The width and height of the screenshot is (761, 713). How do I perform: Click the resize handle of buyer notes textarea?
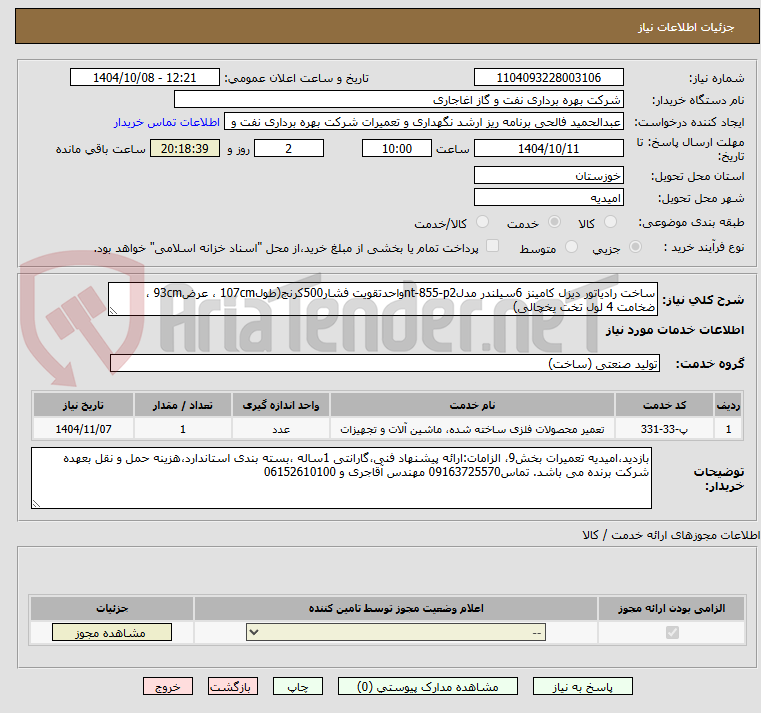[36, 504]
